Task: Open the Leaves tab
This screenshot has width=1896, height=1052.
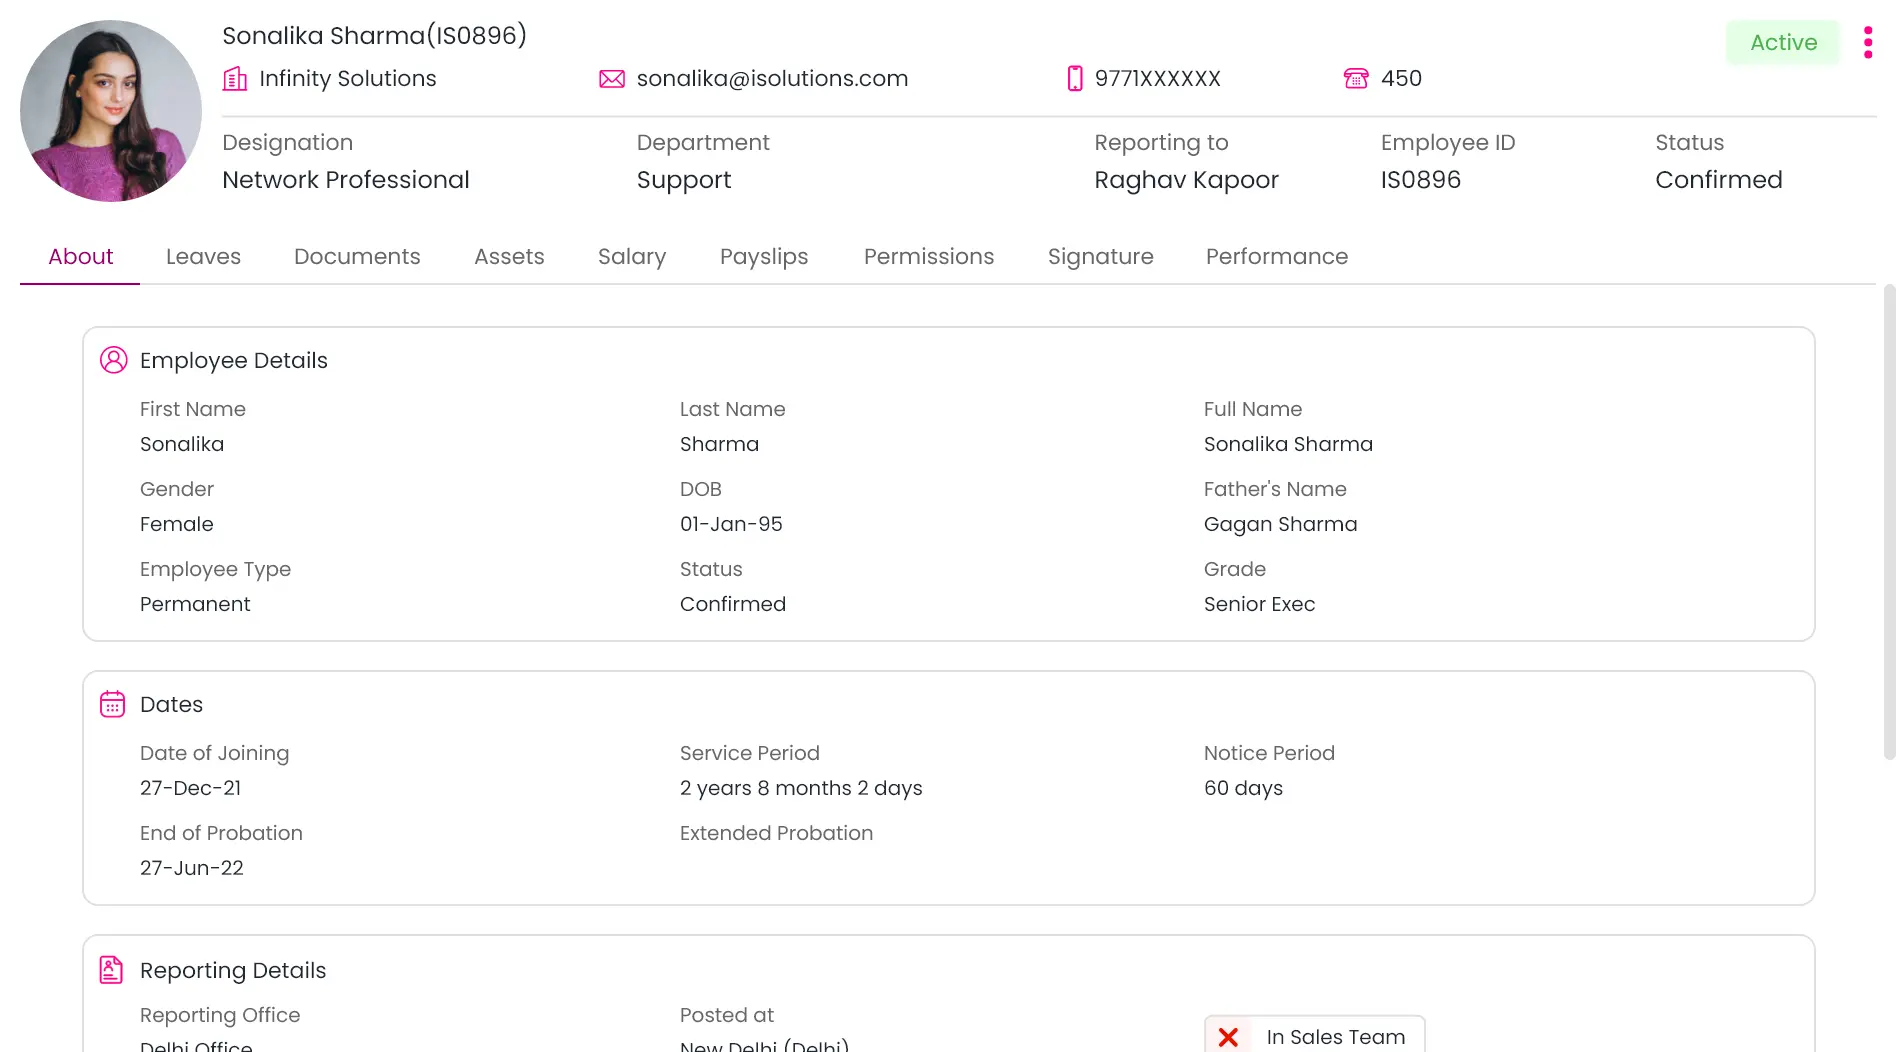Action: 203,257
